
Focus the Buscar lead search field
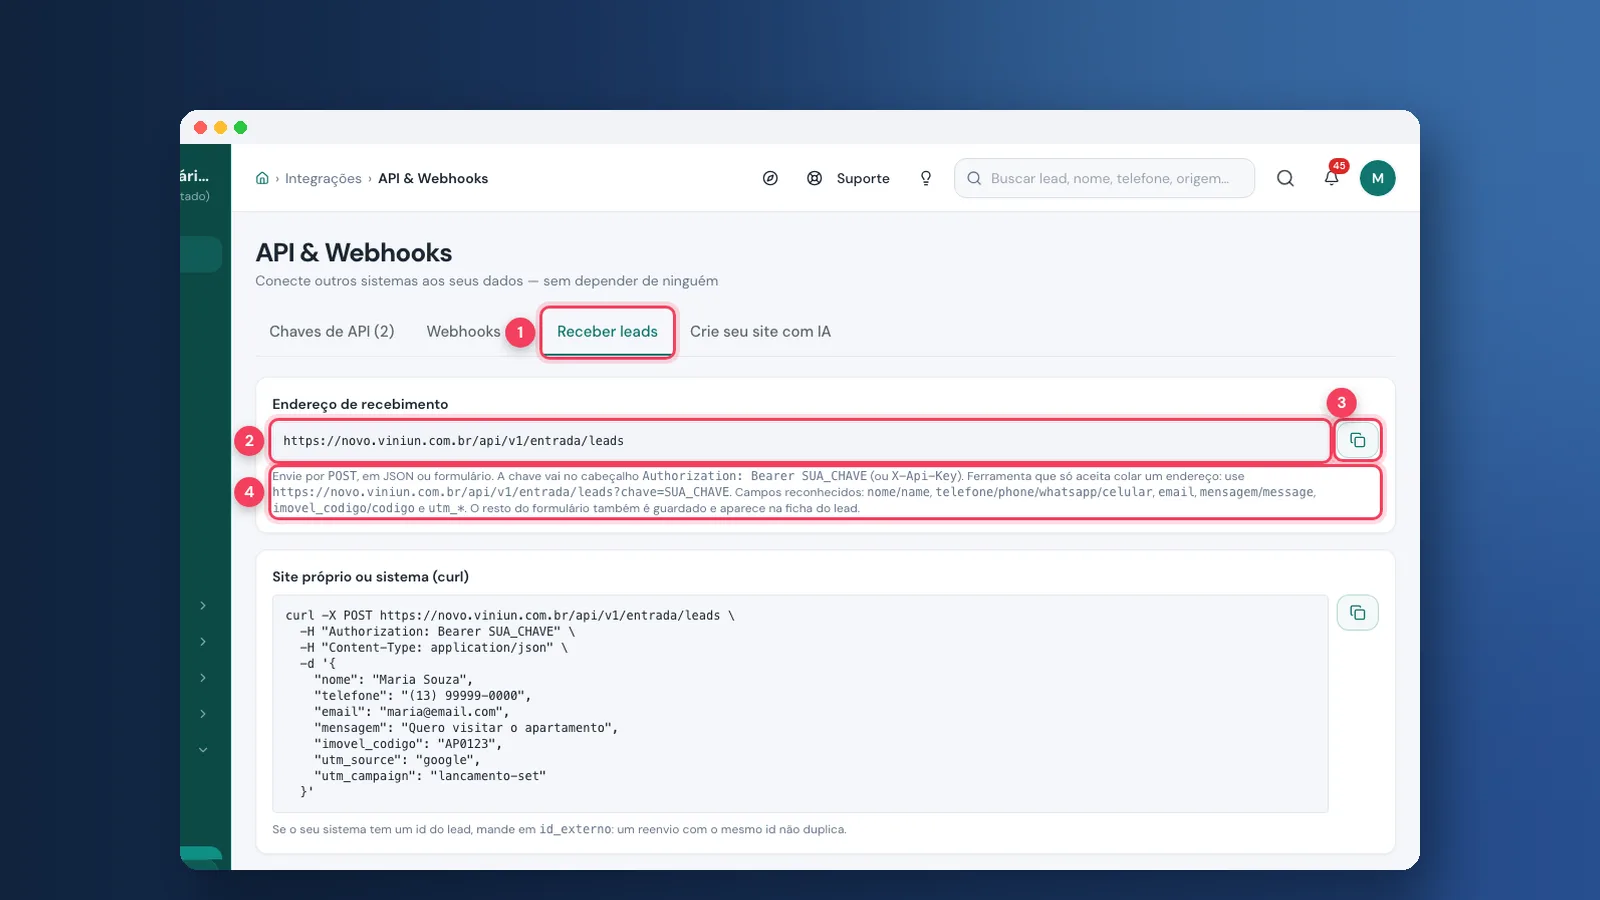click(1104, 178)
